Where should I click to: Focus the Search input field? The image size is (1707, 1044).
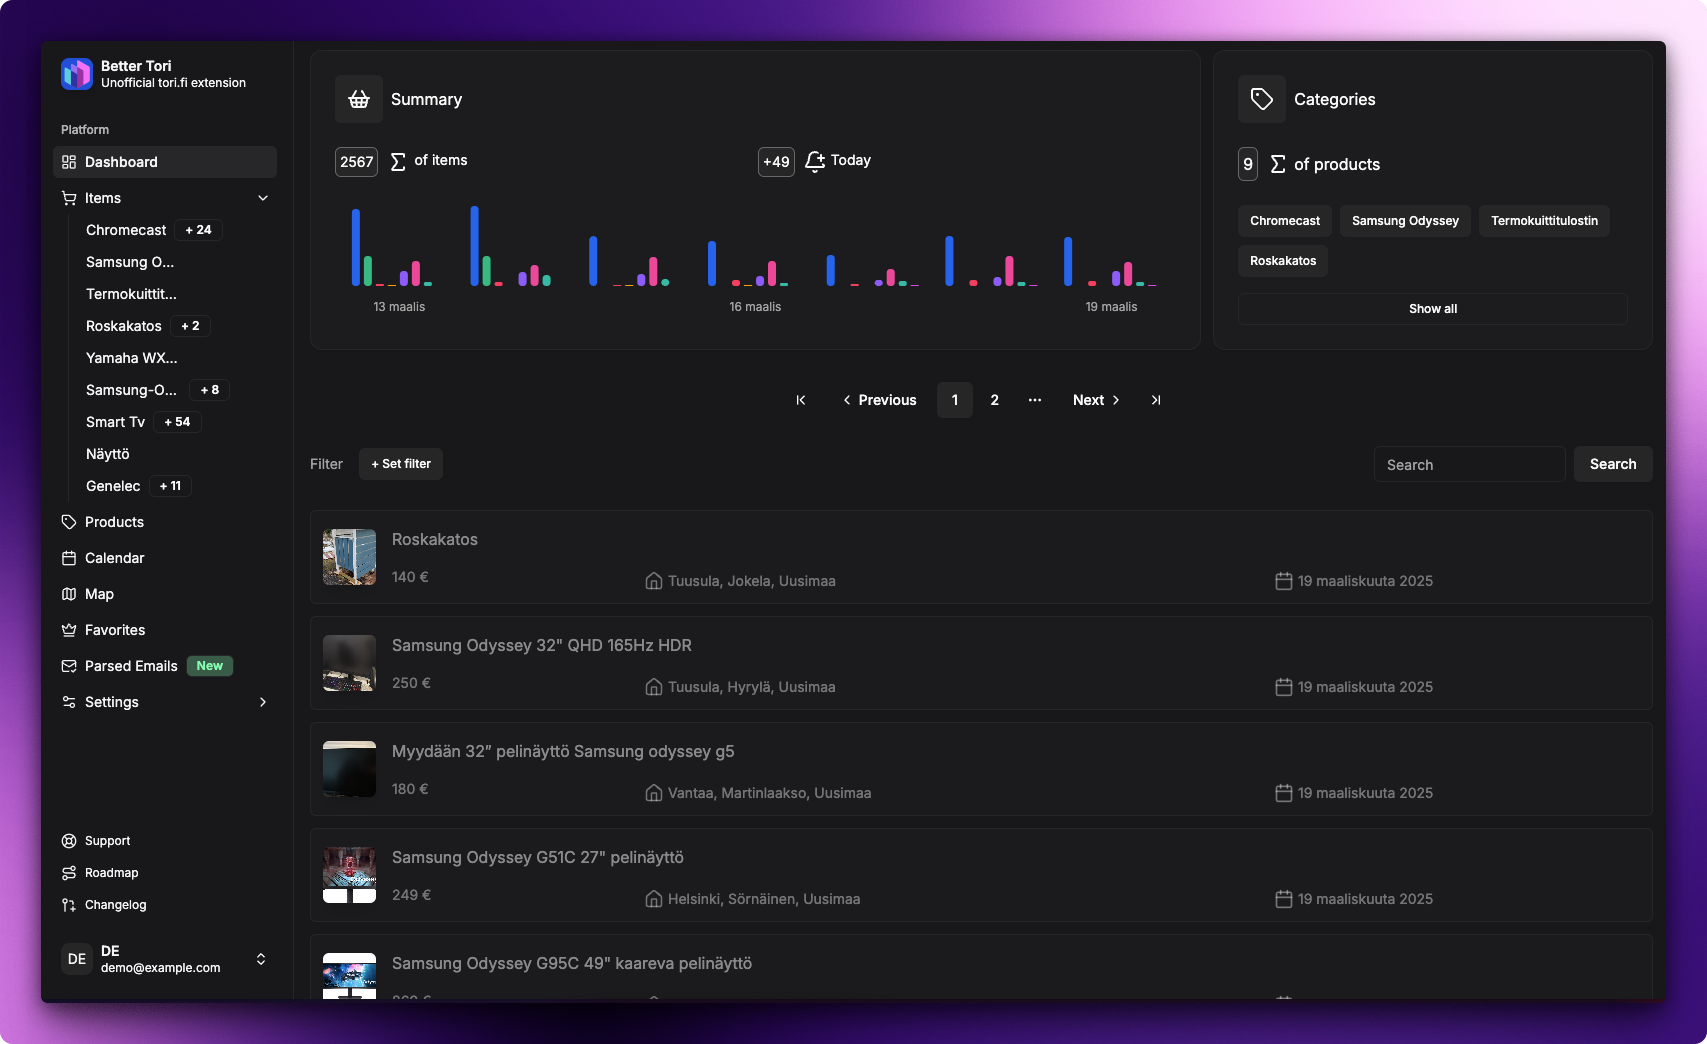coord(1469,464)
